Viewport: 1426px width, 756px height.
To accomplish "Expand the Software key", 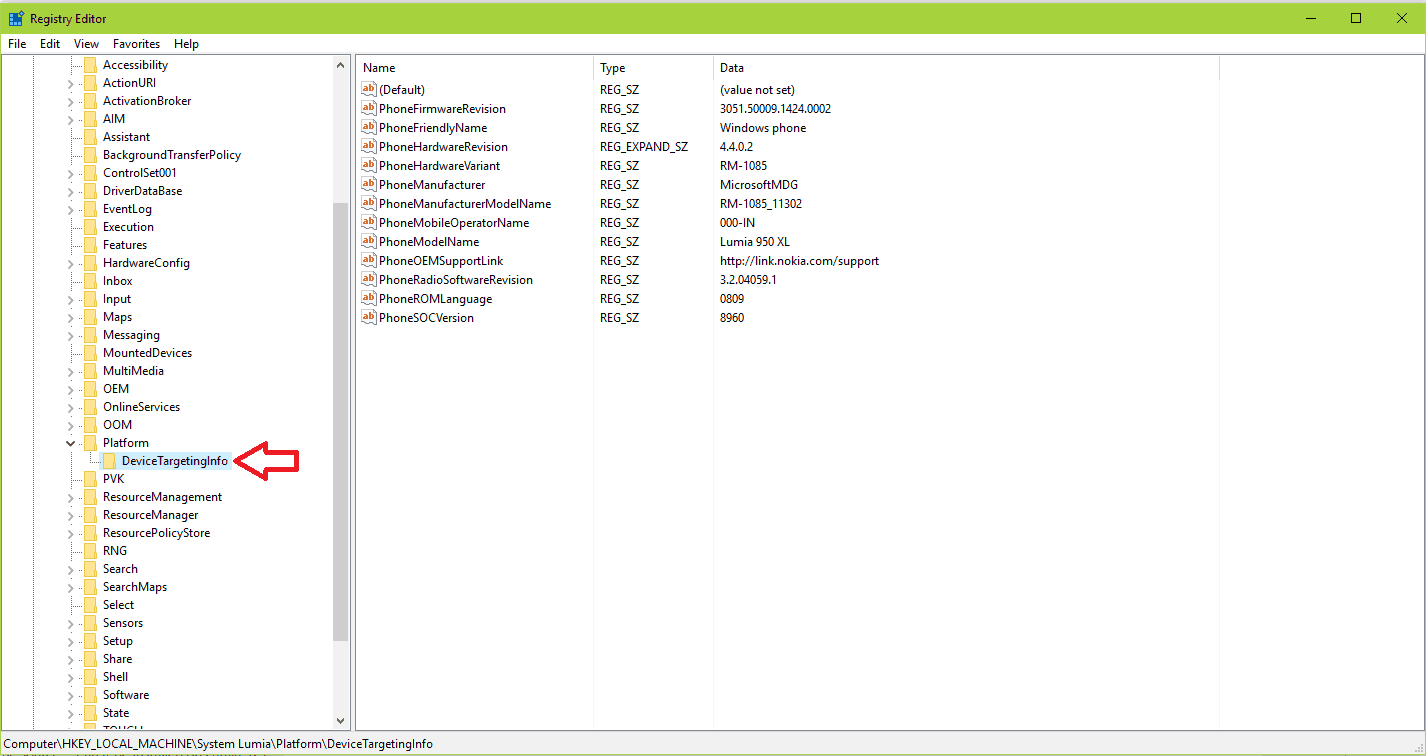I will pyautogui.click(x=70, y=695).
